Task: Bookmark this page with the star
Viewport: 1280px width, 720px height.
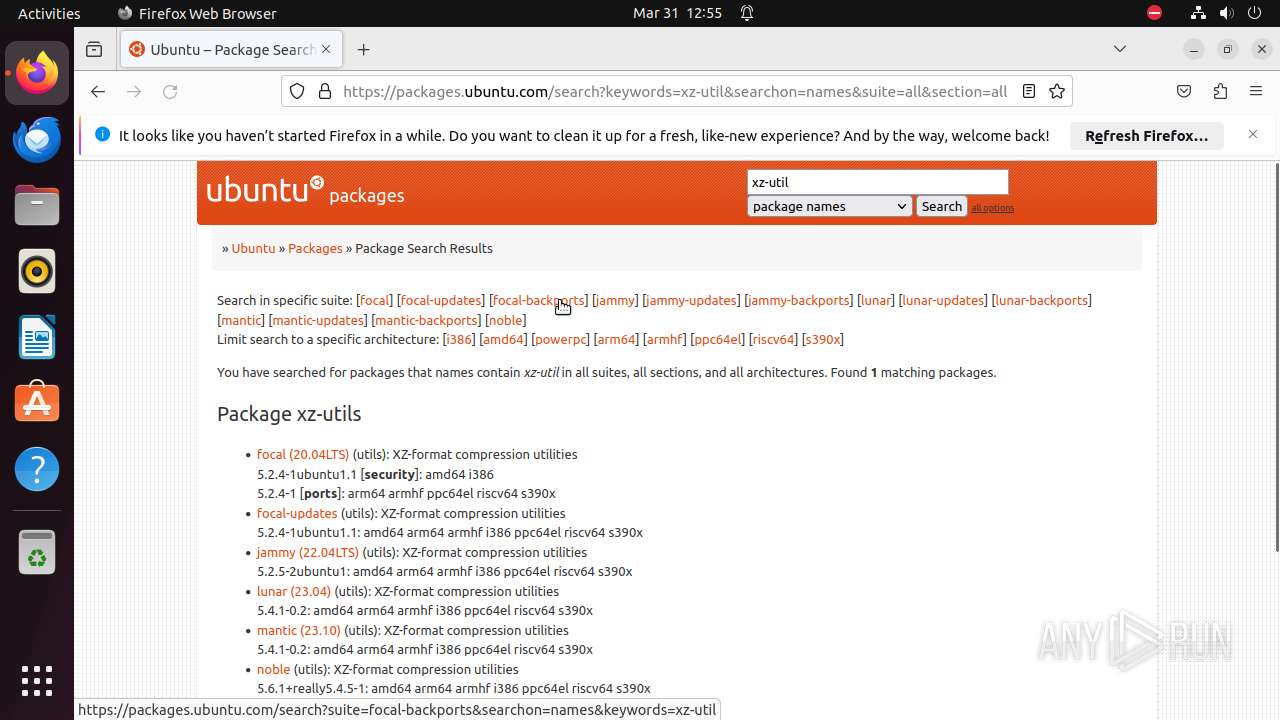Action: pos(1057,91)
